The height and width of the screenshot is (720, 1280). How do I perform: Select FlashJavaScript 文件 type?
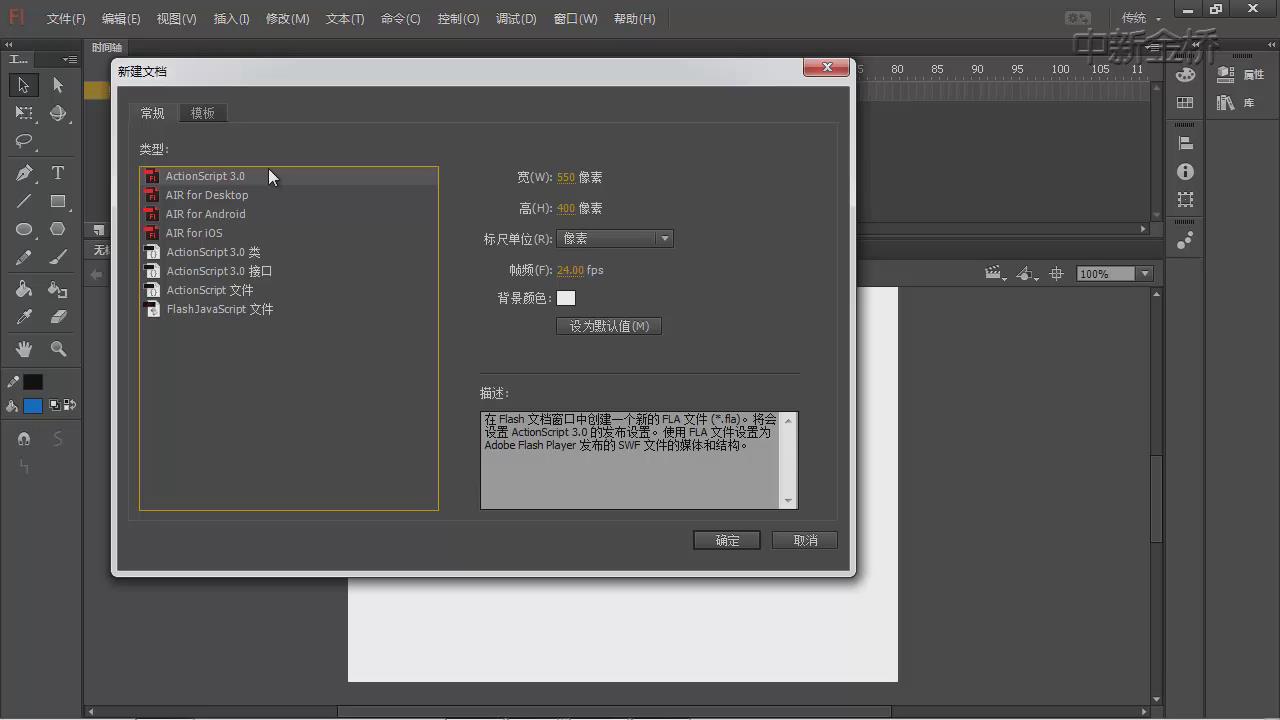(289, 309)
